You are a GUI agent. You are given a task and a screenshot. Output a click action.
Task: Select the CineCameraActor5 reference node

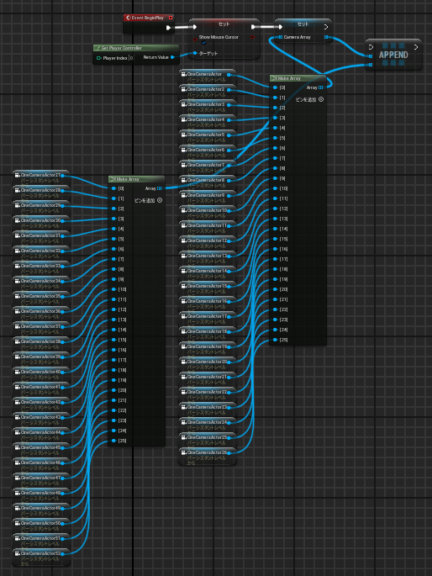(208, 137)
